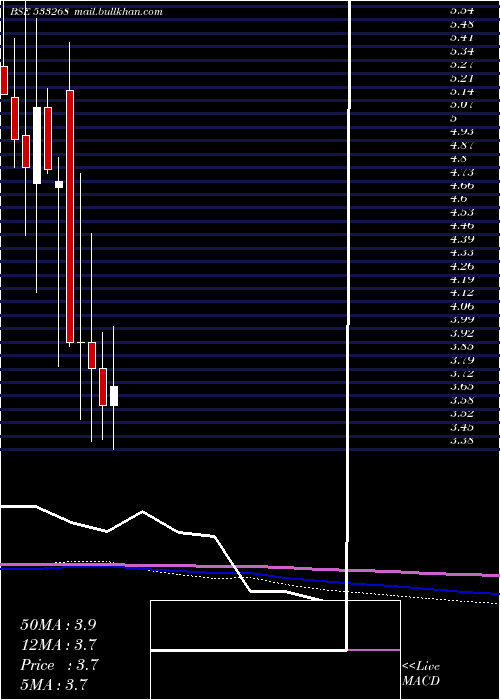Image resolution: width=500 pixels, height=700 pixels.
Task: Select the 5MA : 3.7 readout
Action: click(x=54, y=684)
